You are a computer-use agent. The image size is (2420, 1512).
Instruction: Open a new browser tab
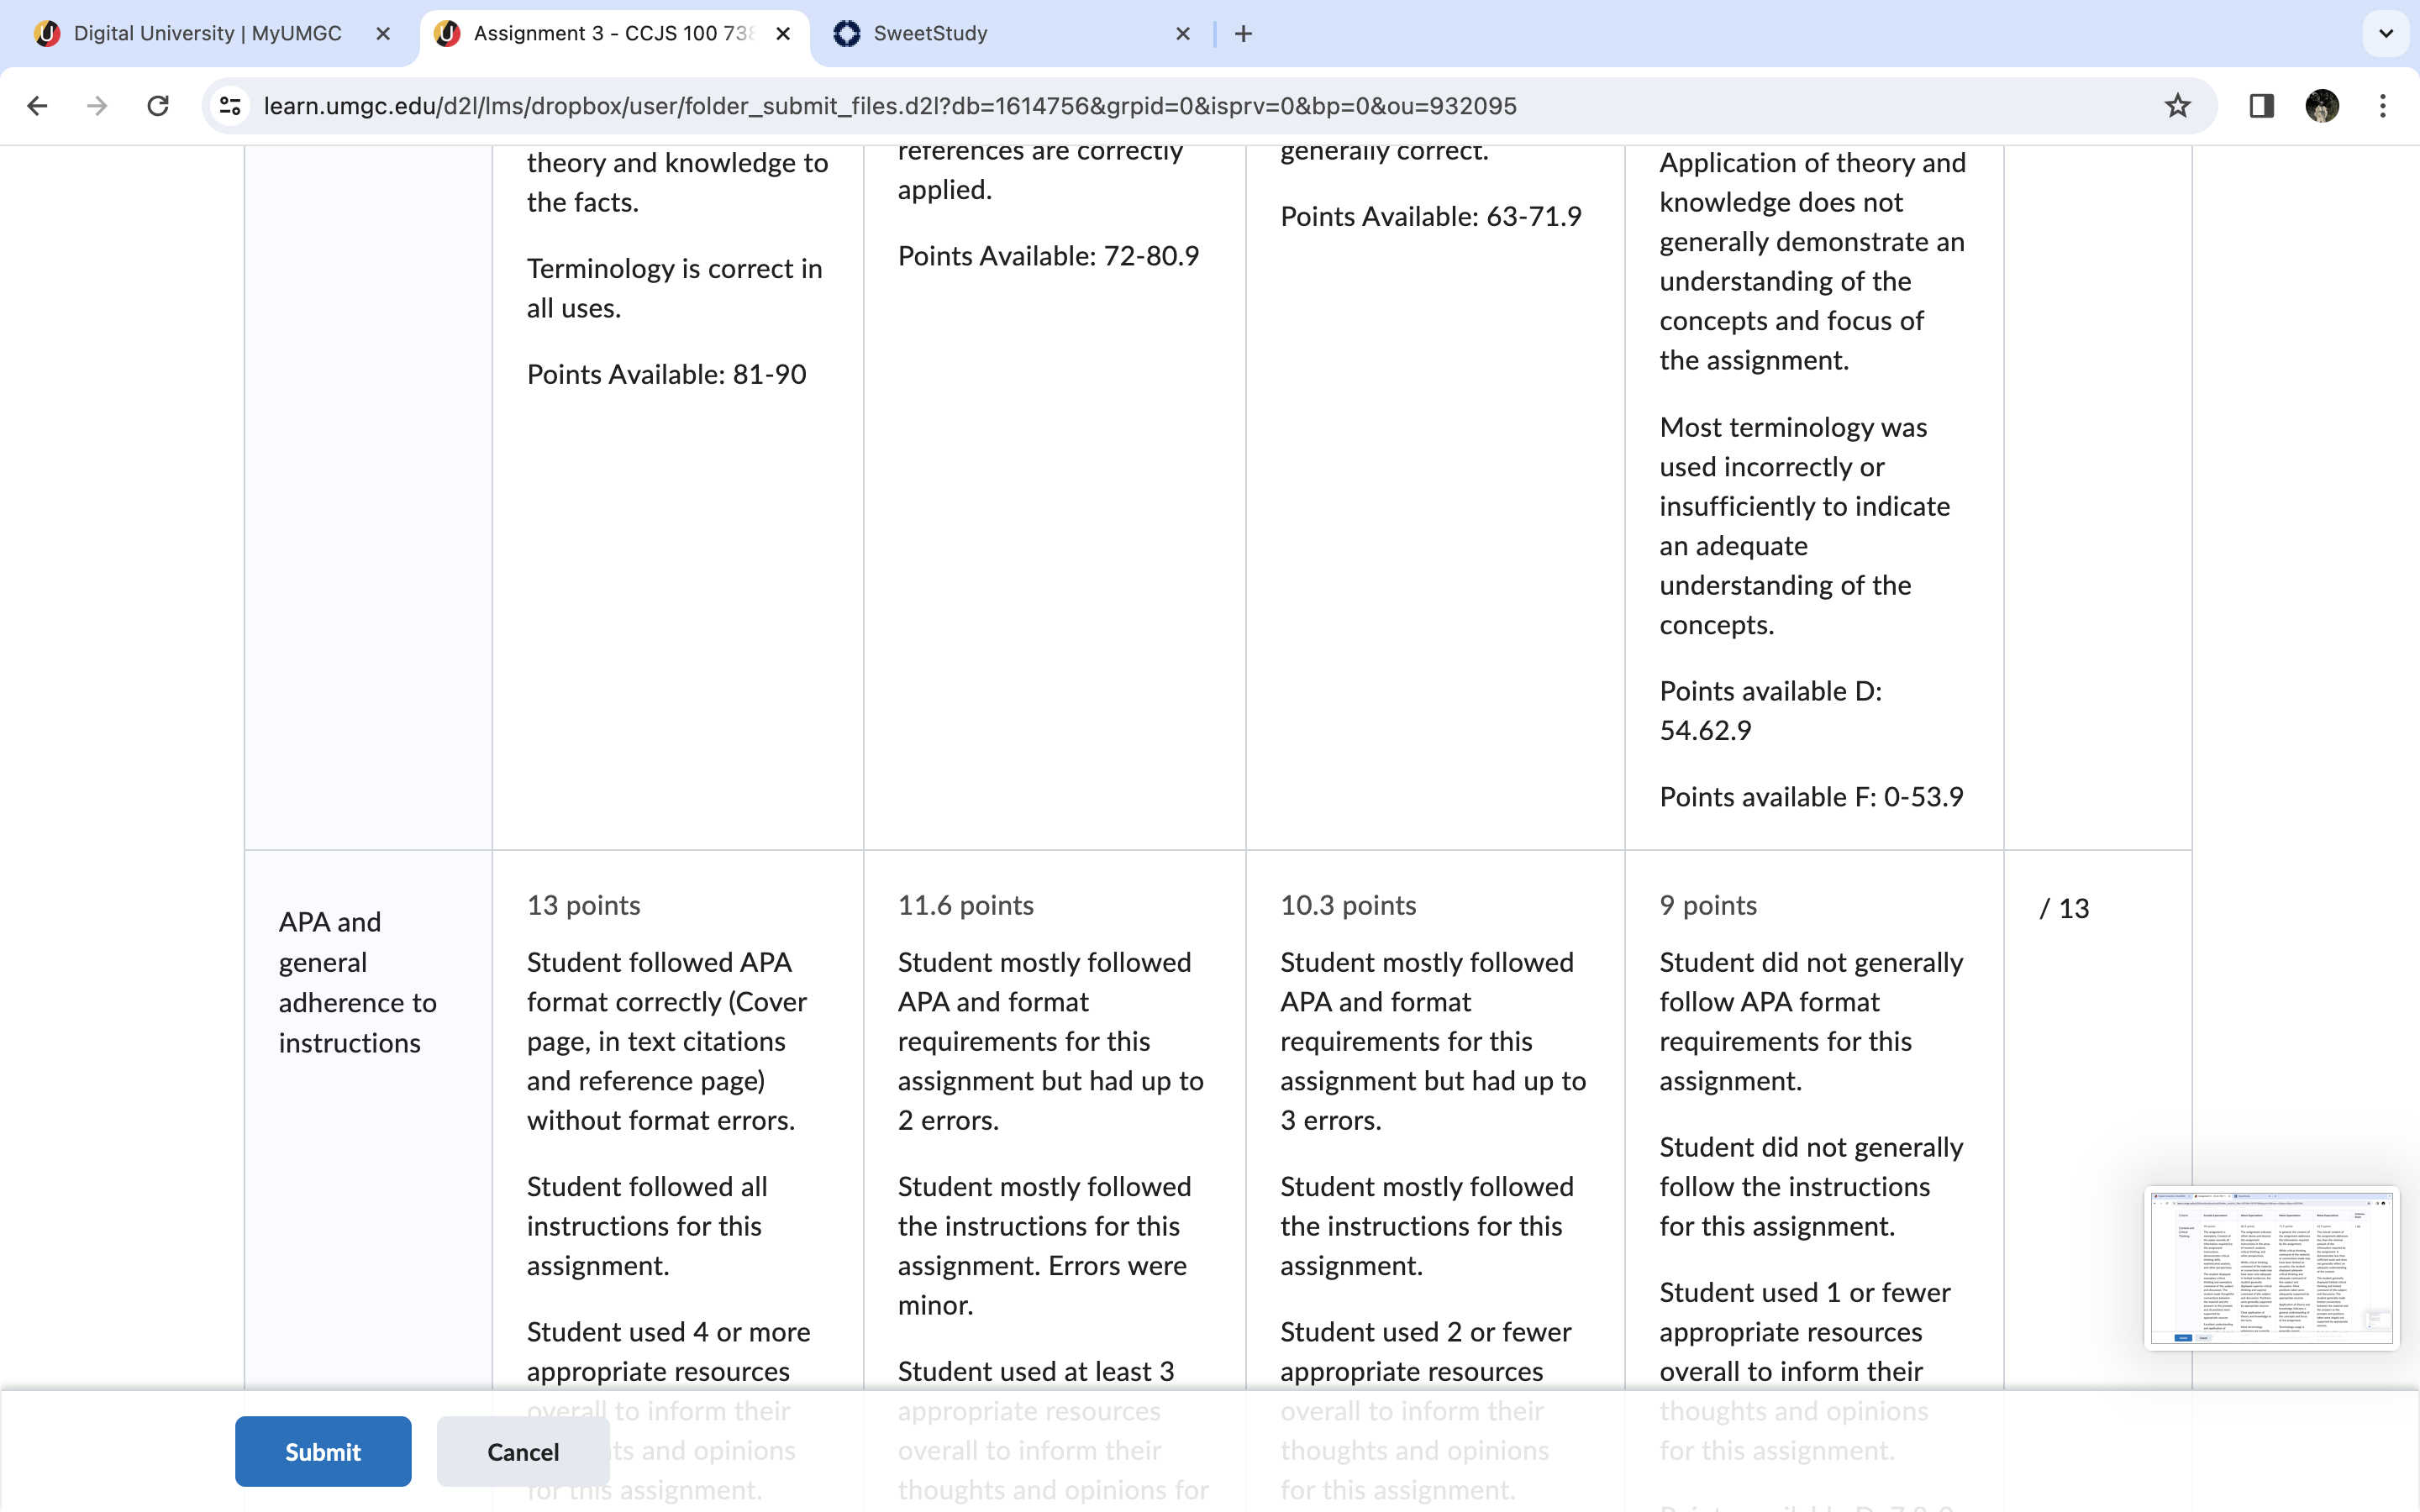(1243, 34)
